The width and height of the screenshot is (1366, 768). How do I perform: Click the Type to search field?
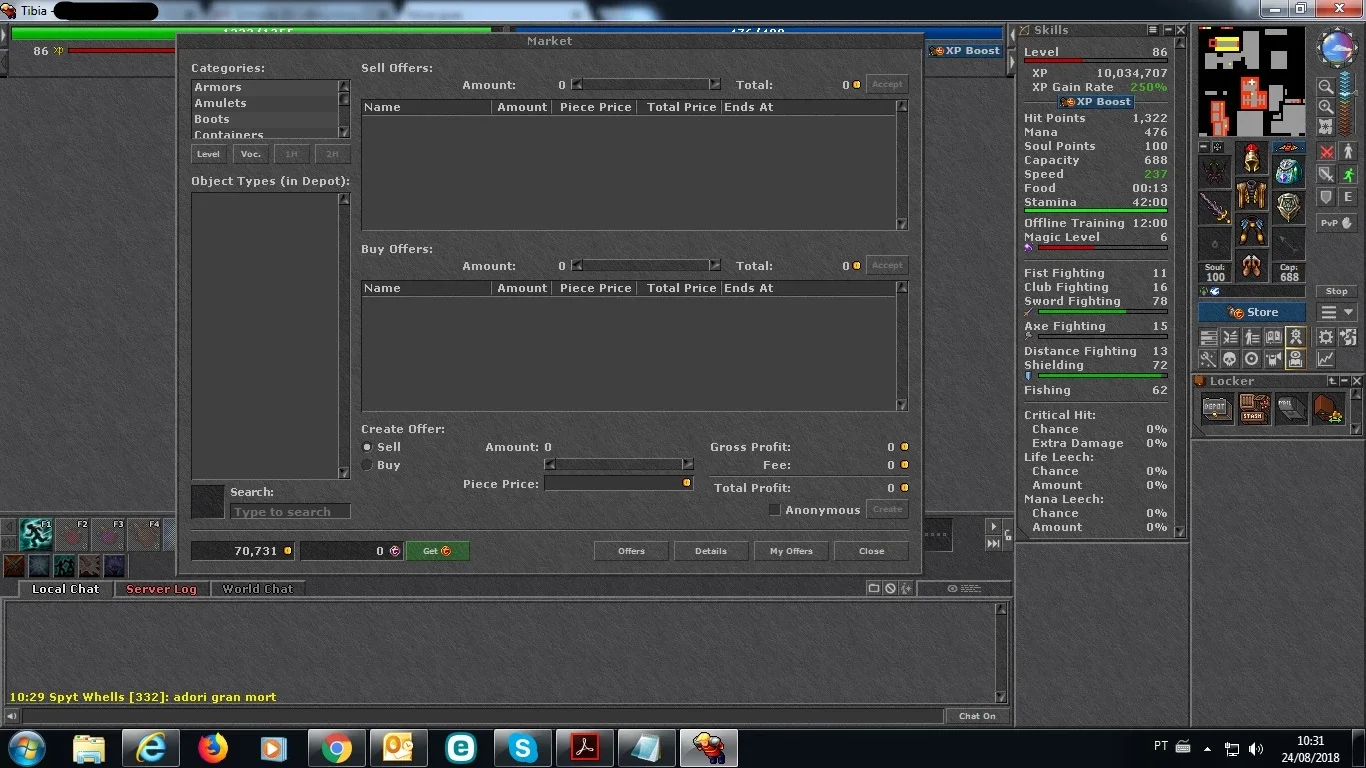pos(290,512)
